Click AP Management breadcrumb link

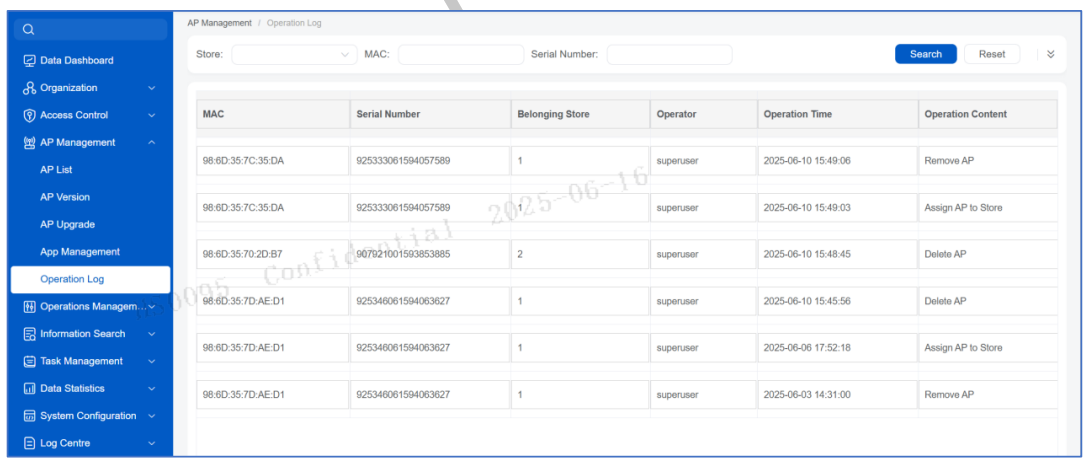[x=219, y=23]
